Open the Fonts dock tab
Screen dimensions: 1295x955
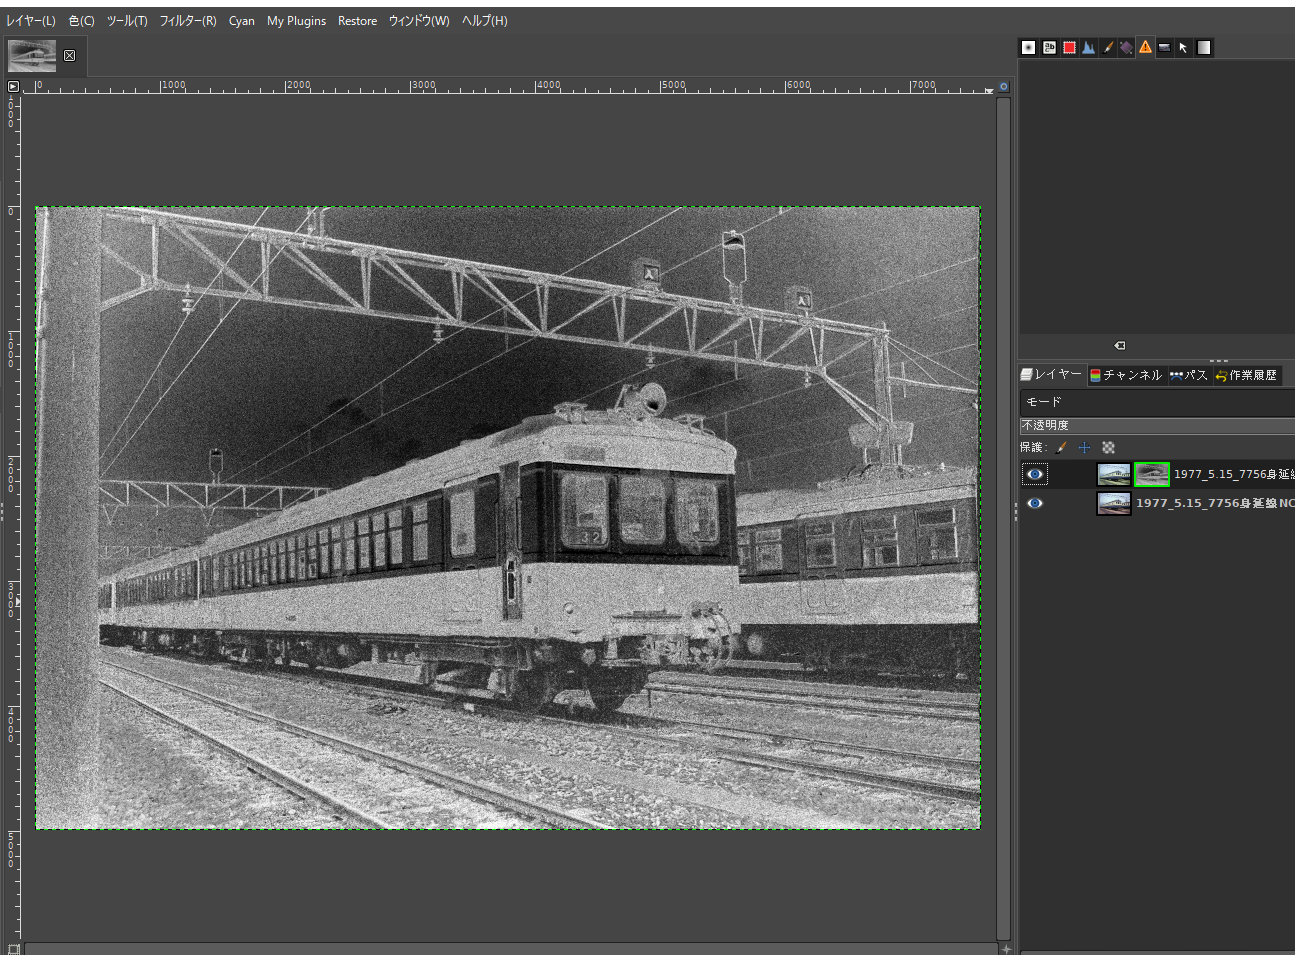[x=1049, y=47]
